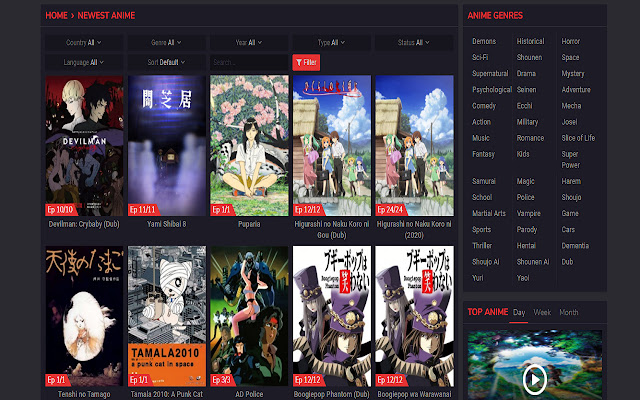Open the Language All dropdown
This screenshot has height=400, width=640.
(x=84, y=62)
